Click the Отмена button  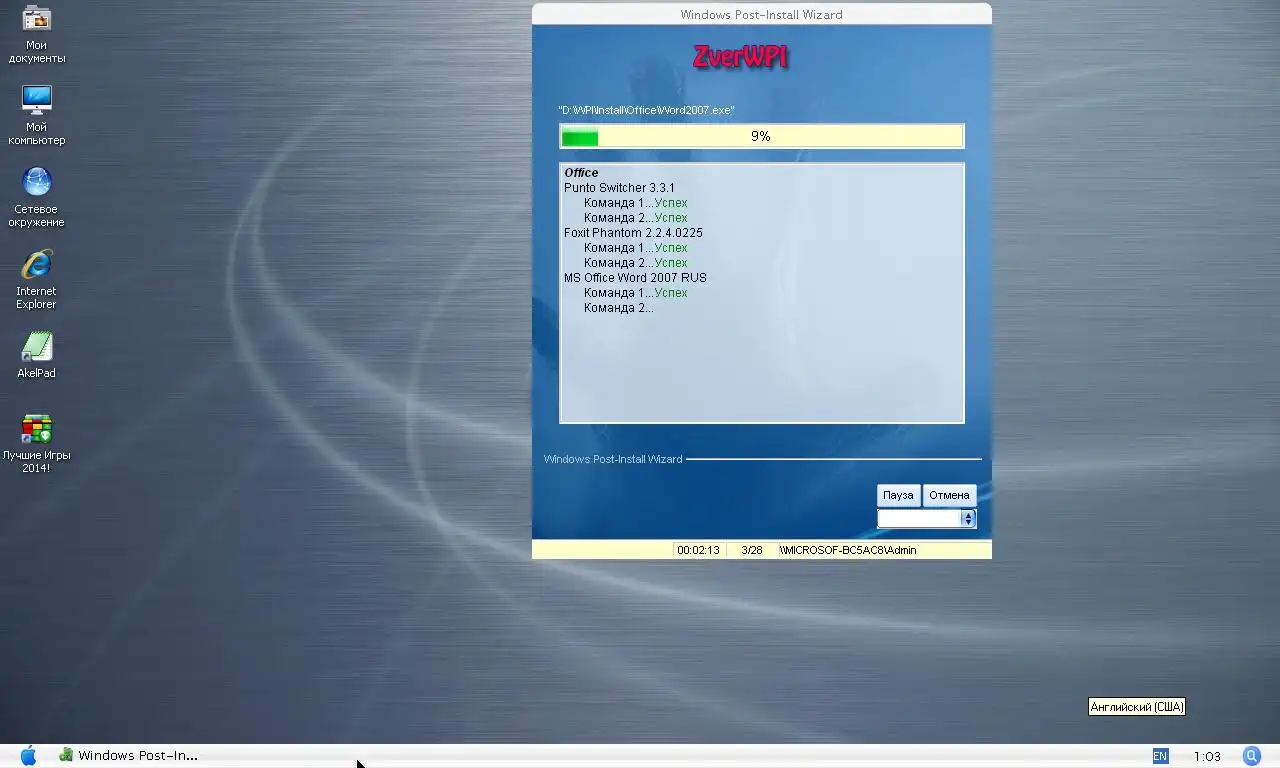pos(949,495)
